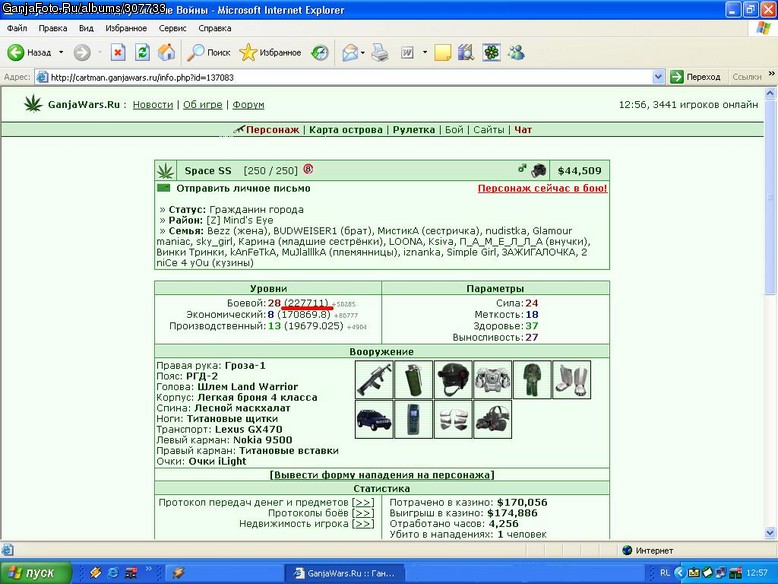Click the RL language indicator in tray
Image resolution: width=778 pixels, height=584 pixels.
click(665, 573)
